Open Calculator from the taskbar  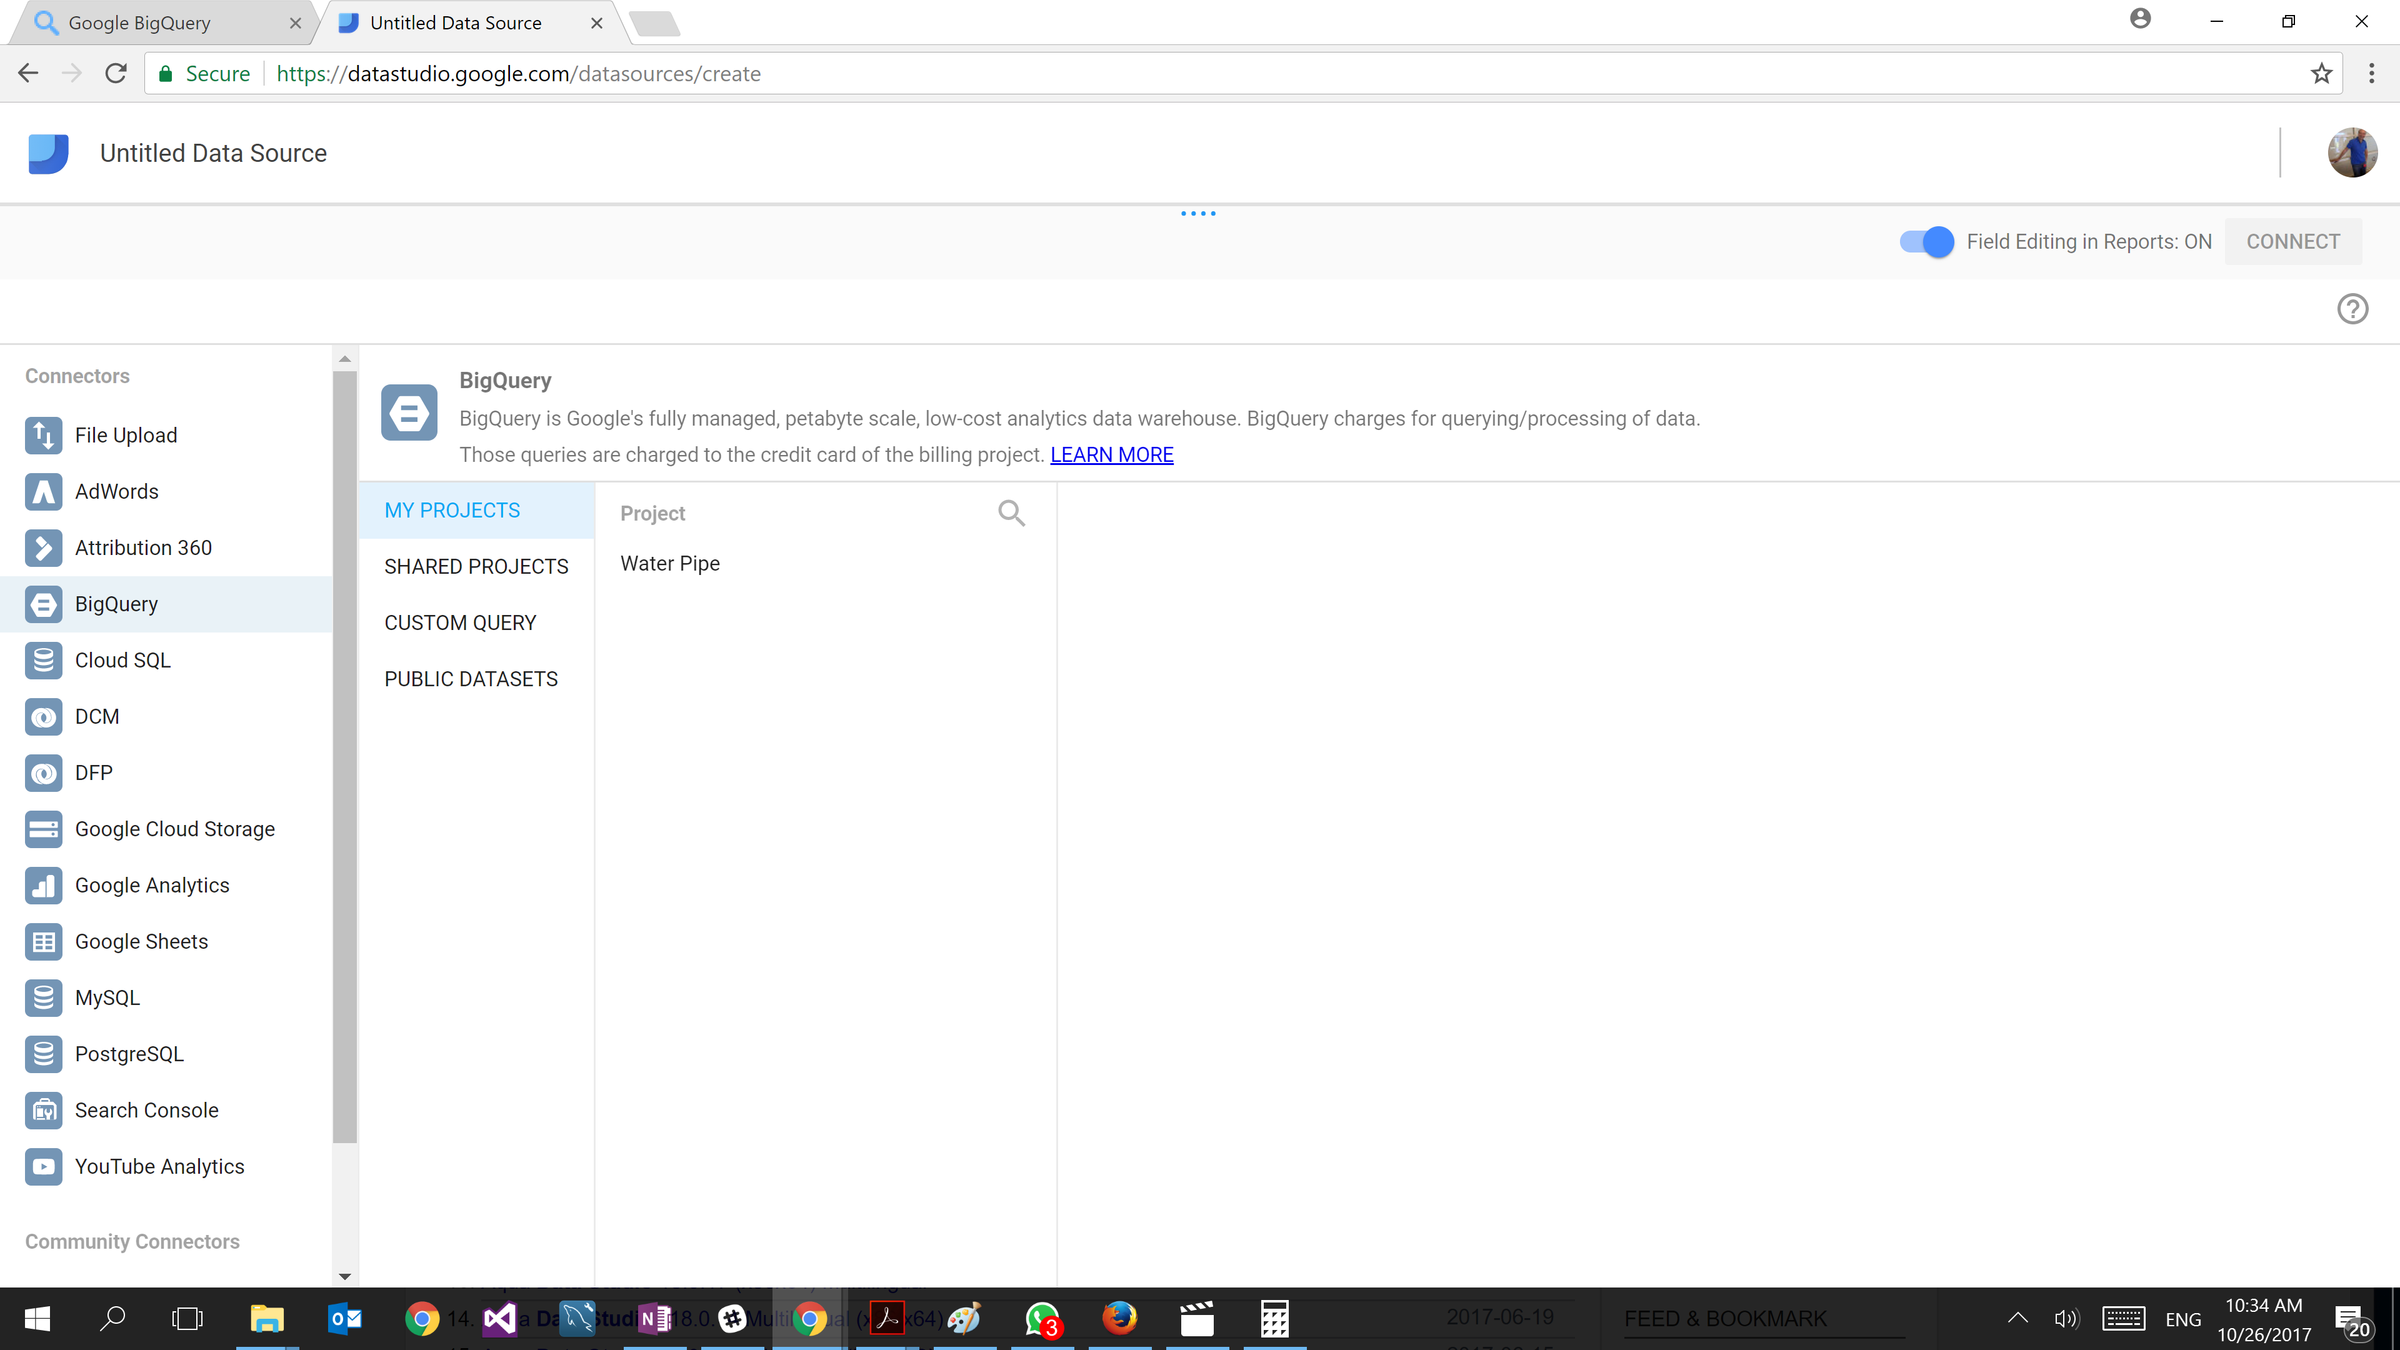tap(1274, 1319)
